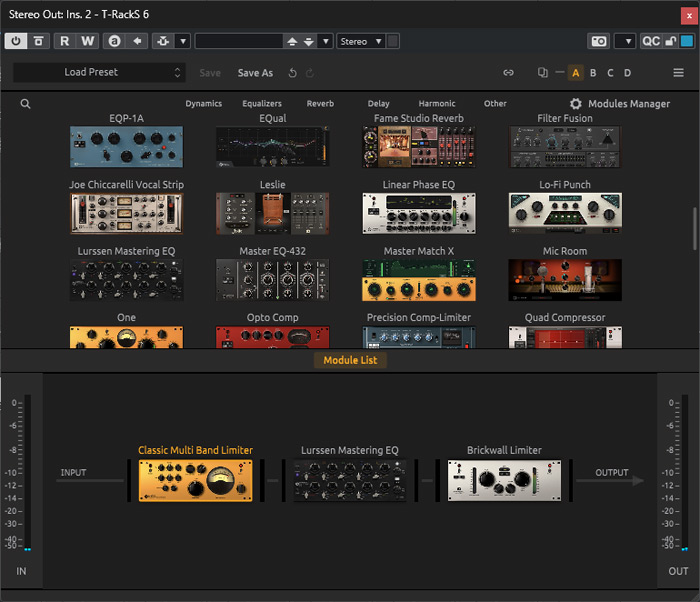Open the preset management dropdown arrow
This screenshot has height=602, width=700.
click(326, 41)
